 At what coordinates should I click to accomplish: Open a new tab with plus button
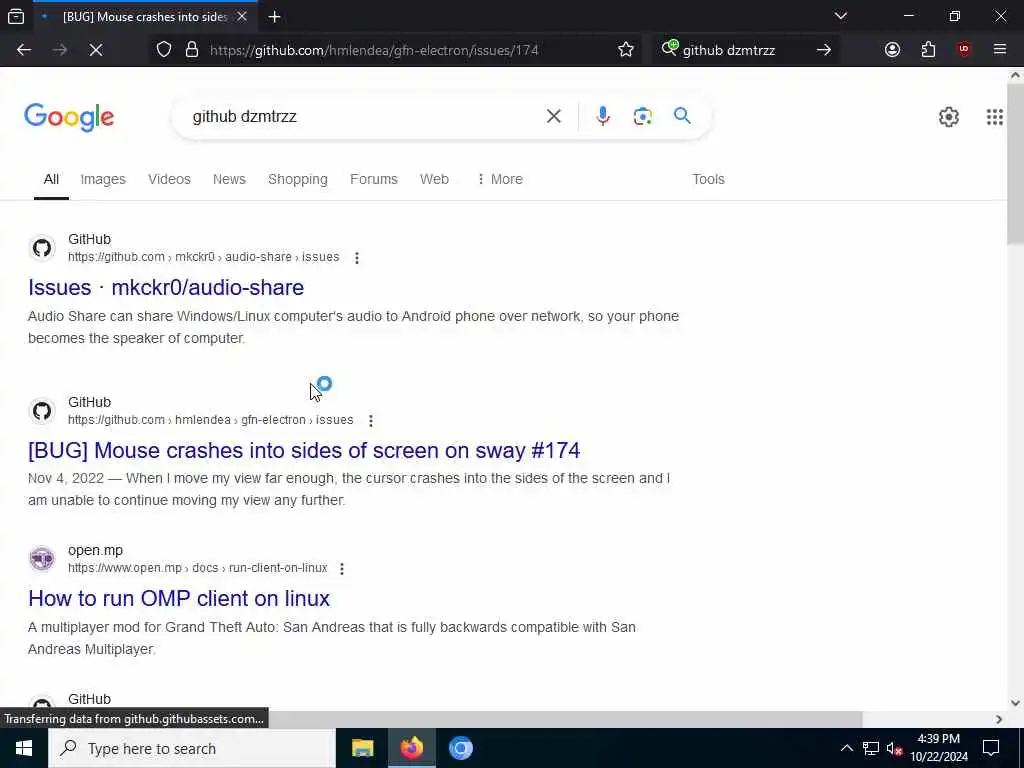tap(274, 17)
